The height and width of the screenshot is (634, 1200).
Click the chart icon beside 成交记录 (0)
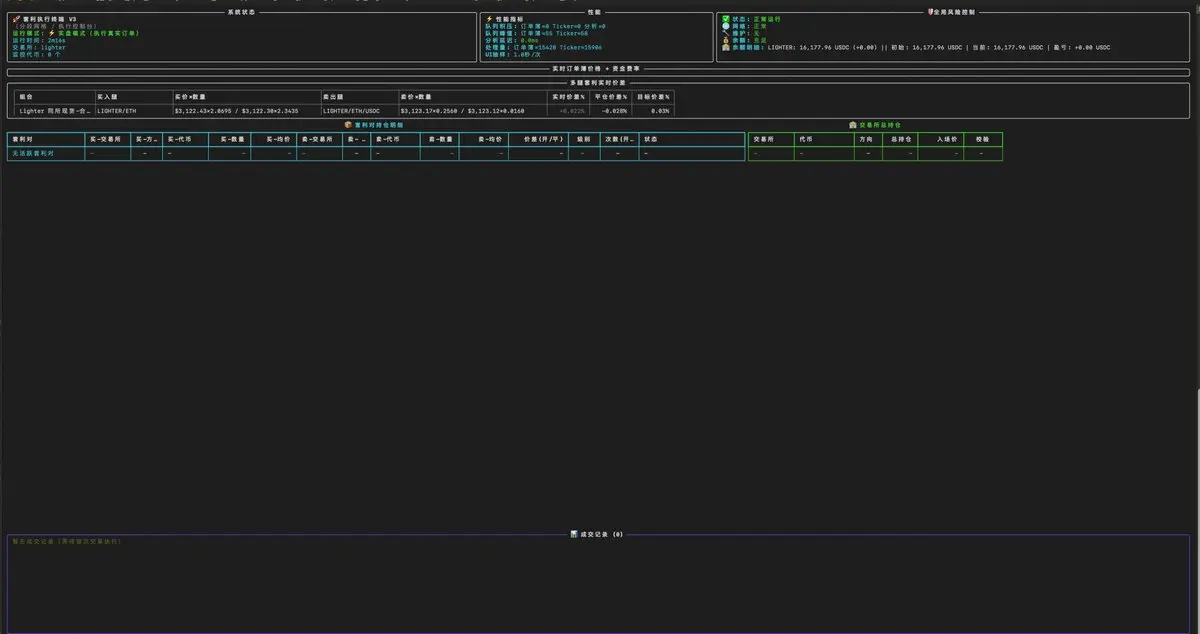pos(574,534)
